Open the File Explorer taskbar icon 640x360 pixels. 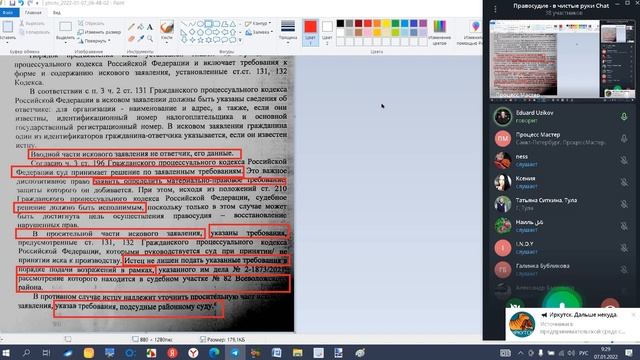(x=297, y=353)
